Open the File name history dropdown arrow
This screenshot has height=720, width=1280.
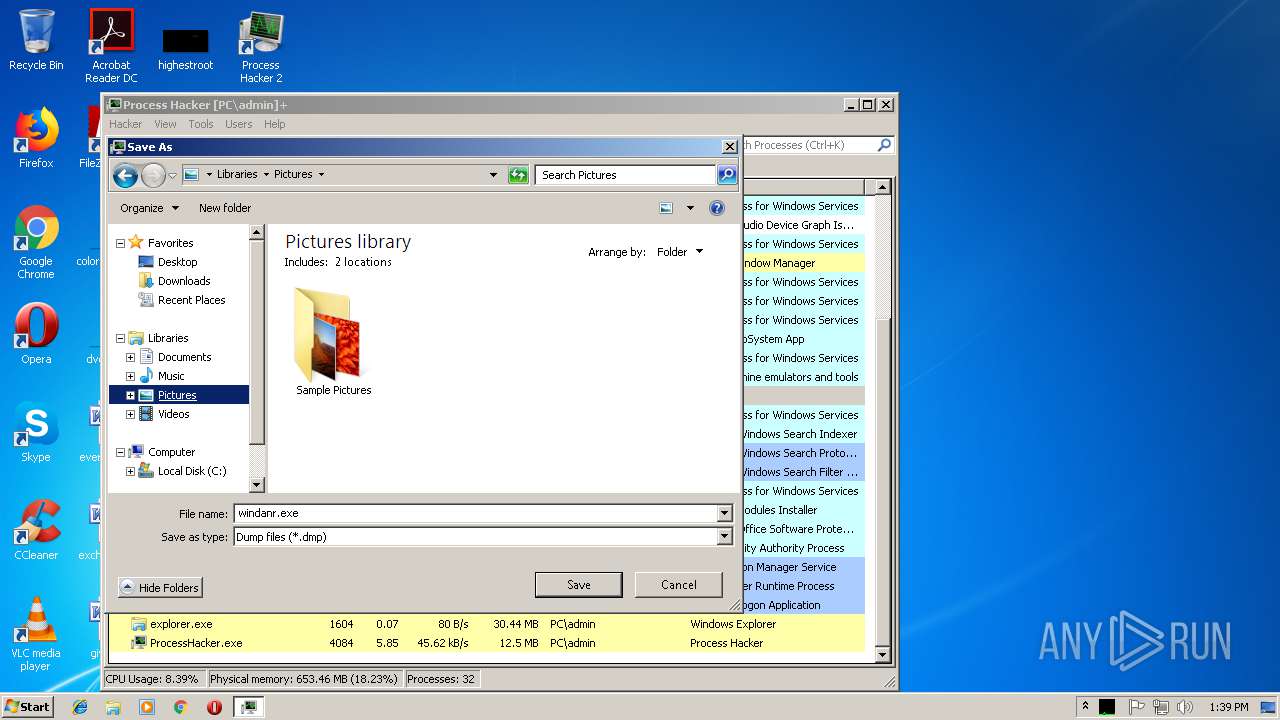tap(725, 513)
